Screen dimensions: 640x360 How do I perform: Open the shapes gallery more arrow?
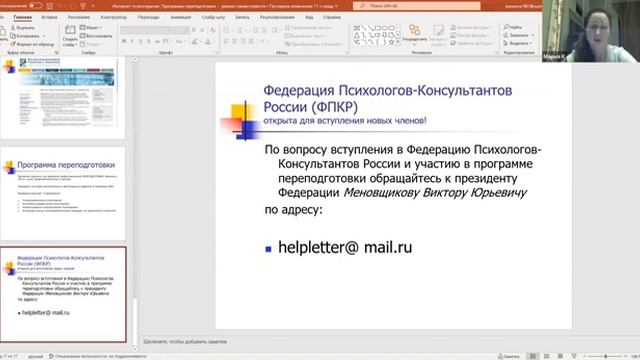[x=398, y=42]
